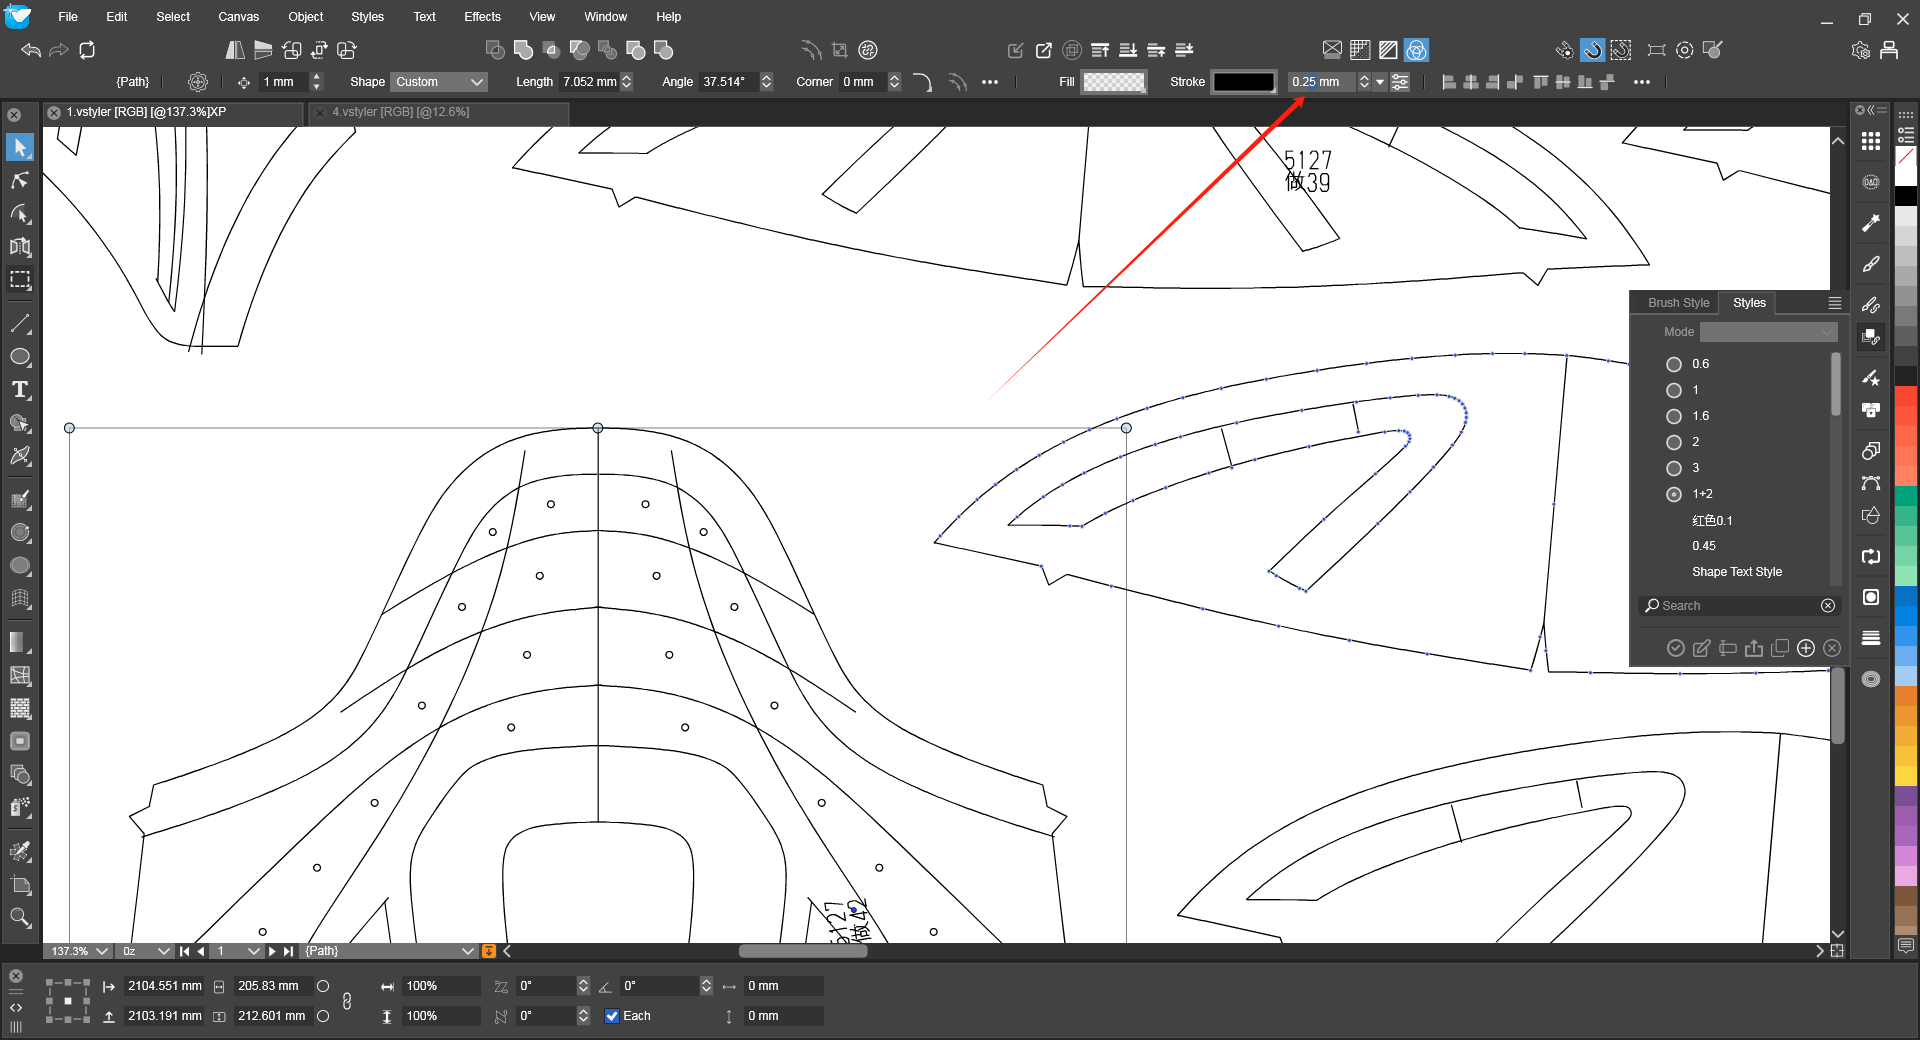Select the Line drawing tool
This screenshot has height=1040, width=1920.
[20, 324]
